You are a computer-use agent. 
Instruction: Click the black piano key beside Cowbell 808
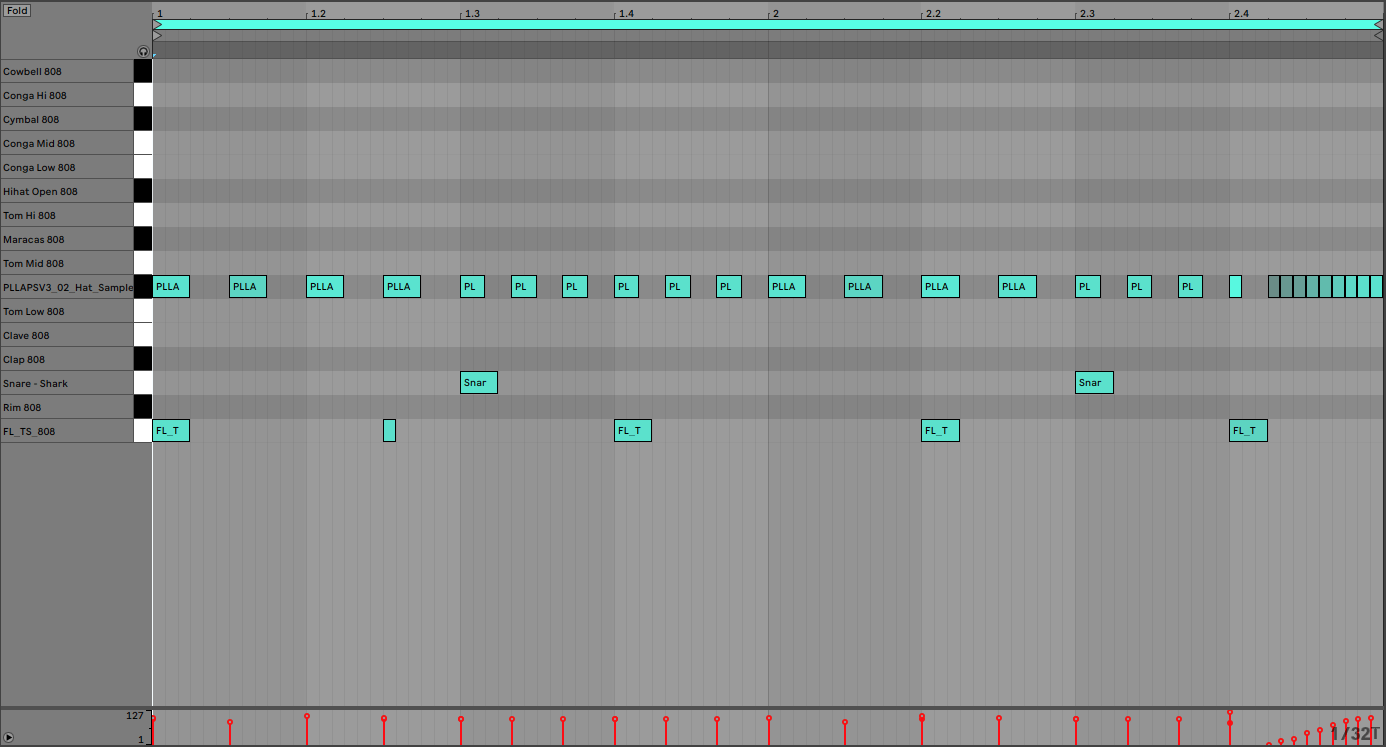tap(143, 71)
